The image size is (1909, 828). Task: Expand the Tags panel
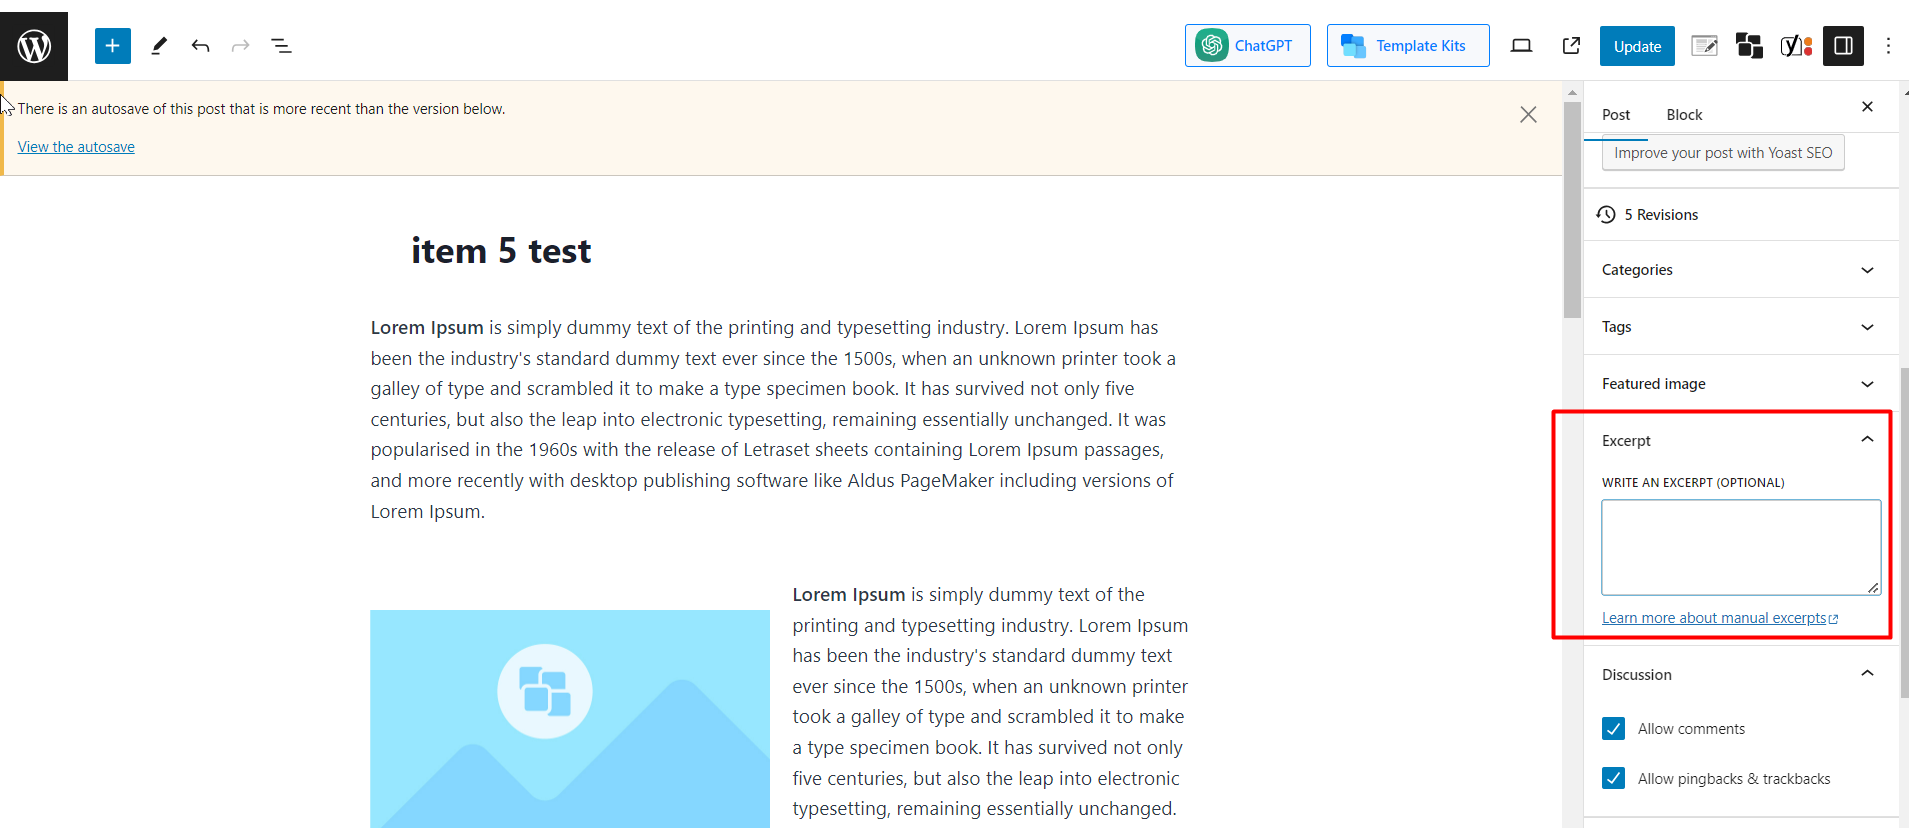1740,327
